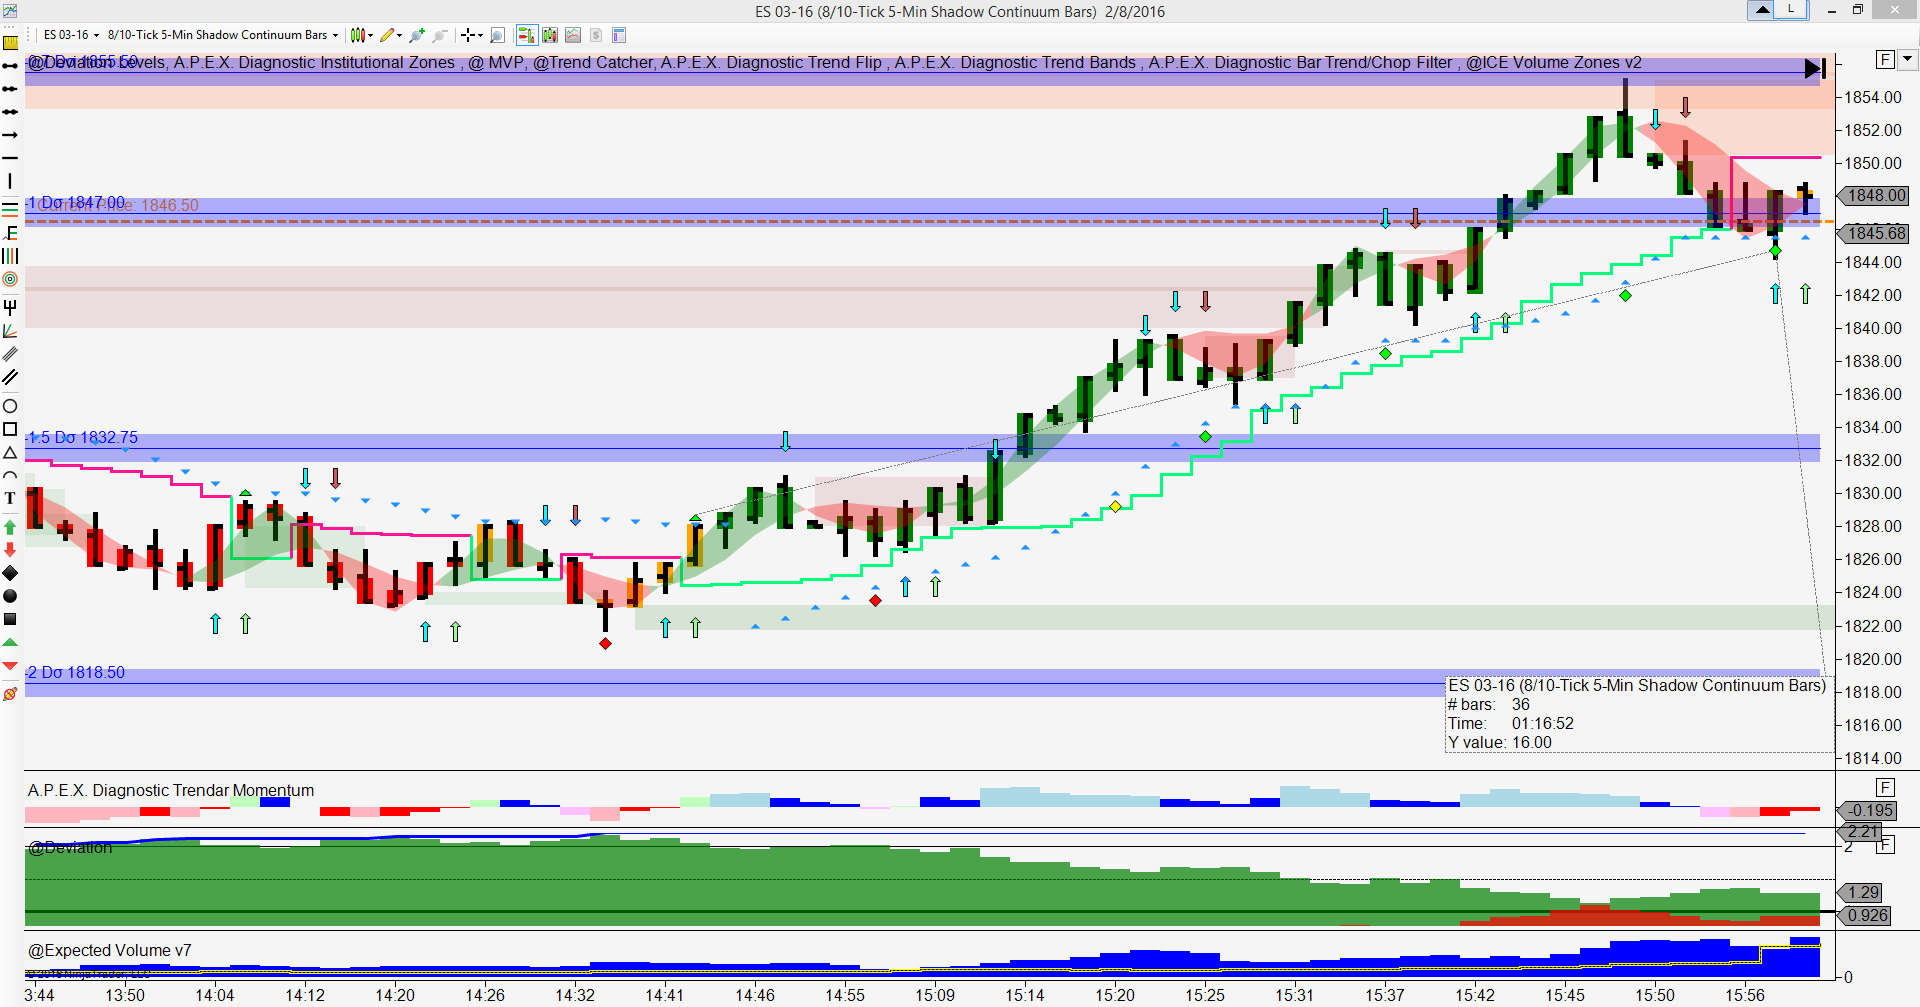
Task: Click the 1848.00 price marker on axis
Action: click(1876, 196)
